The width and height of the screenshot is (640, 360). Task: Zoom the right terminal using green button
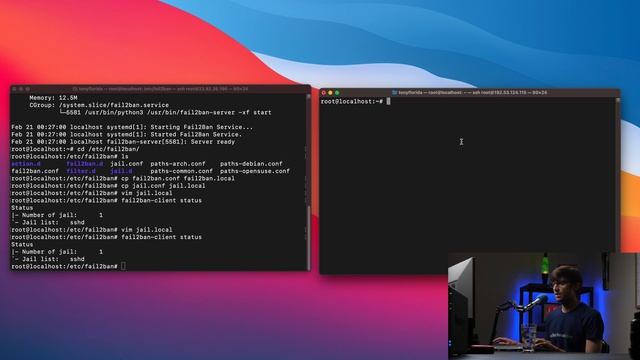(x=337, y=93)
